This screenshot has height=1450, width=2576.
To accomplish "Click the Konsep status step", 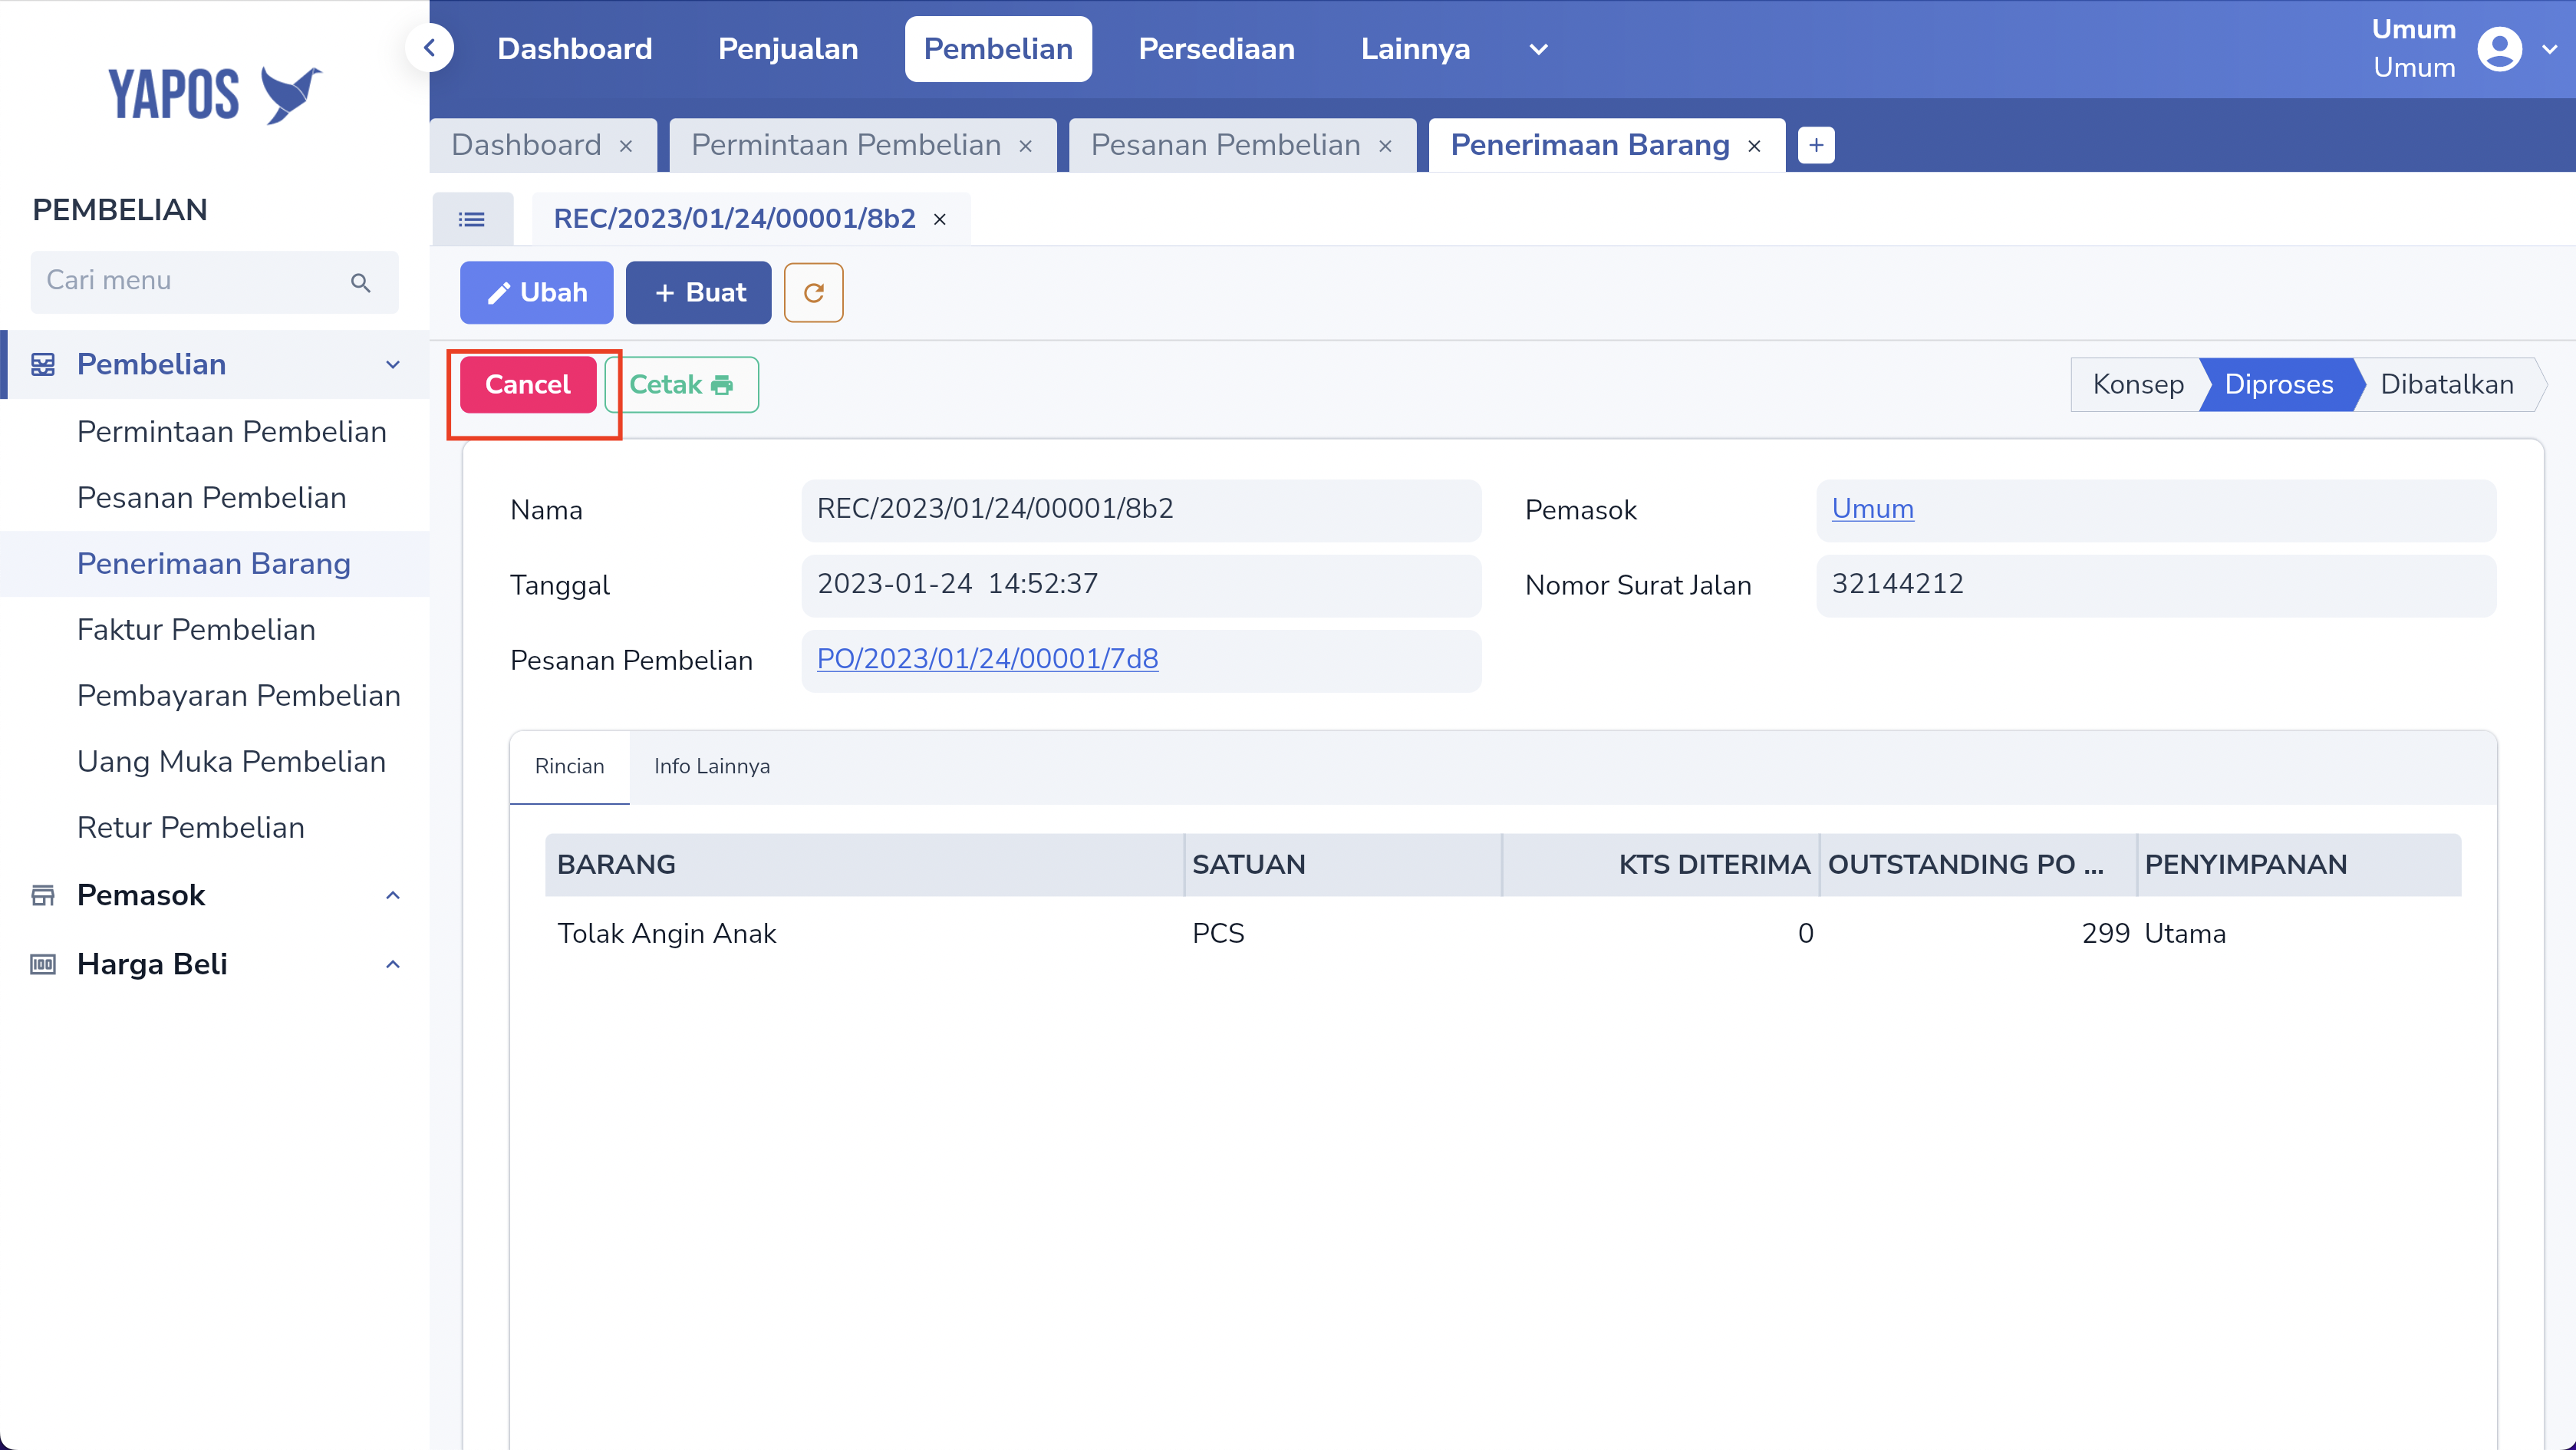I will click(x=2138, y=385).
